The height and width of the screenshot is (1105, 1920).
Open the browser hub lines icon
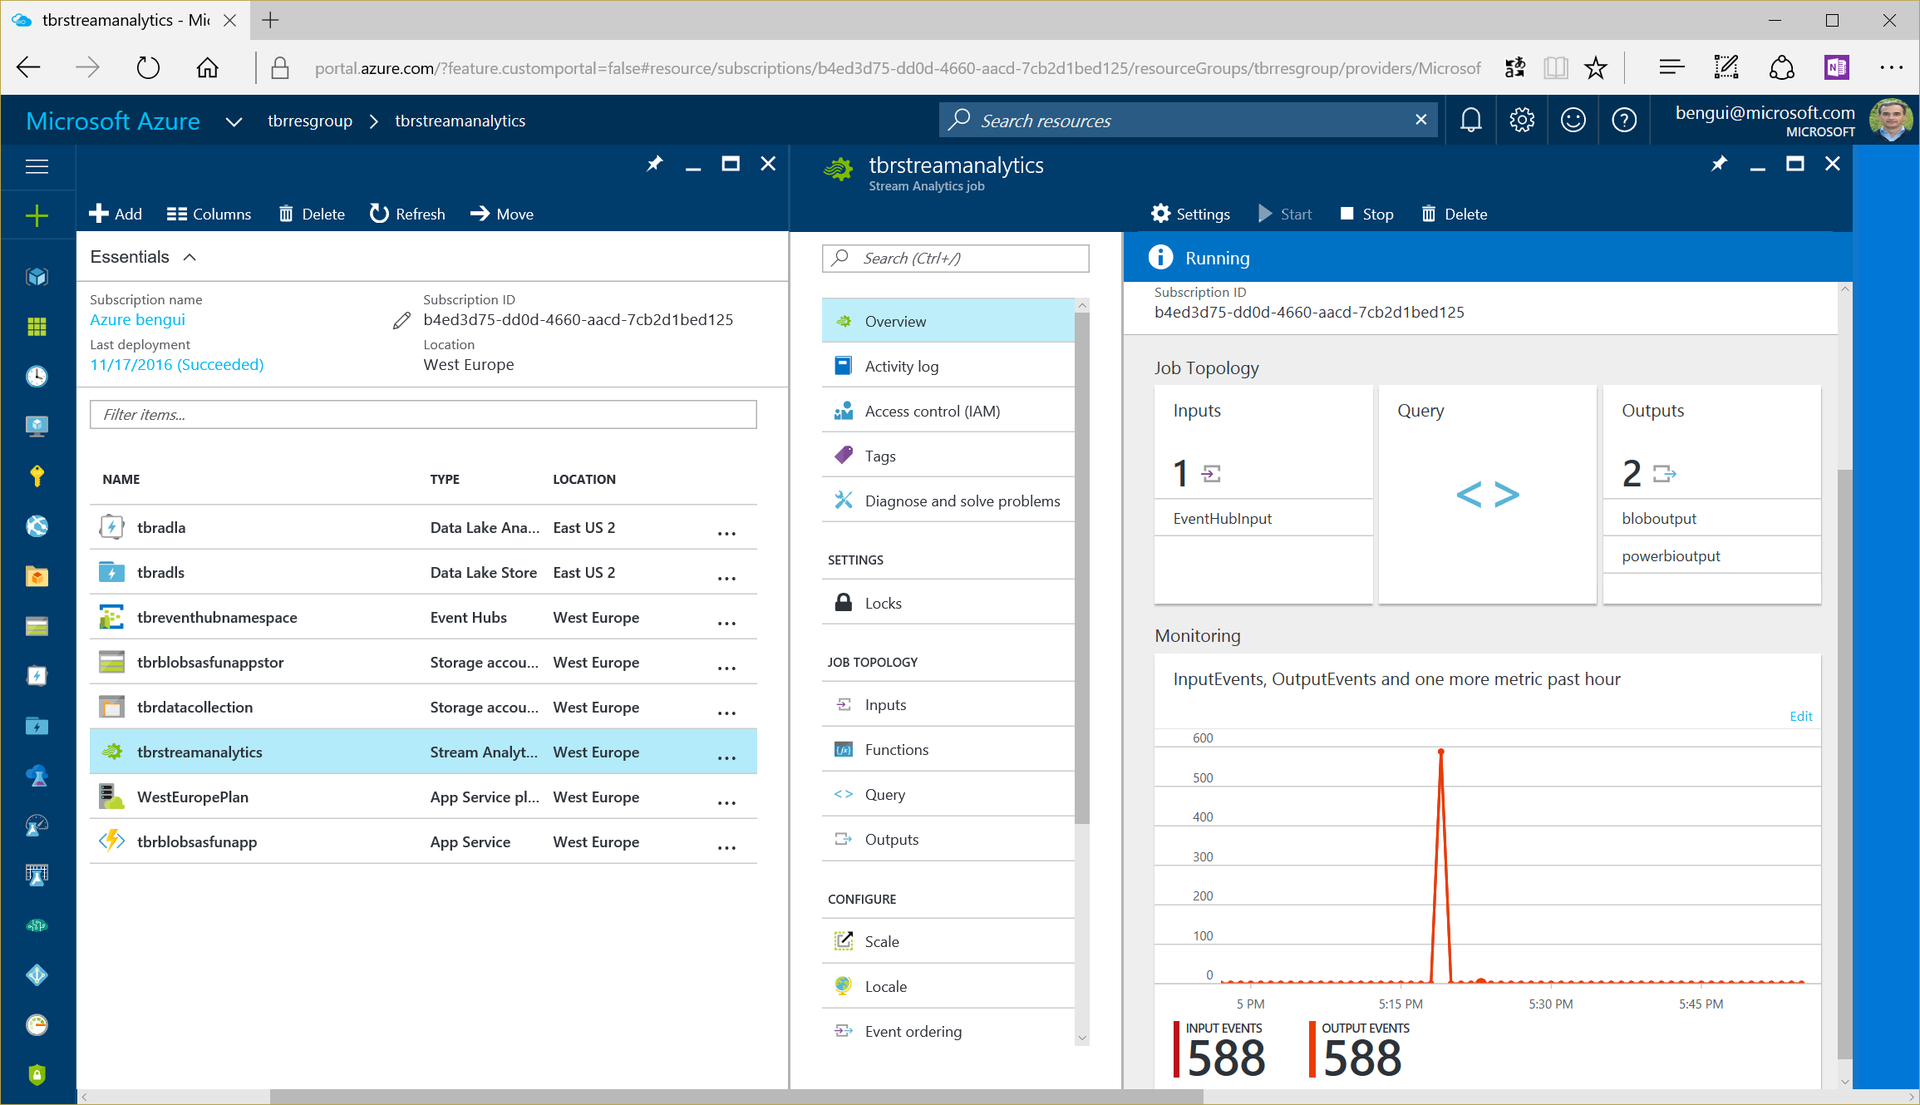coord(1671,68)
